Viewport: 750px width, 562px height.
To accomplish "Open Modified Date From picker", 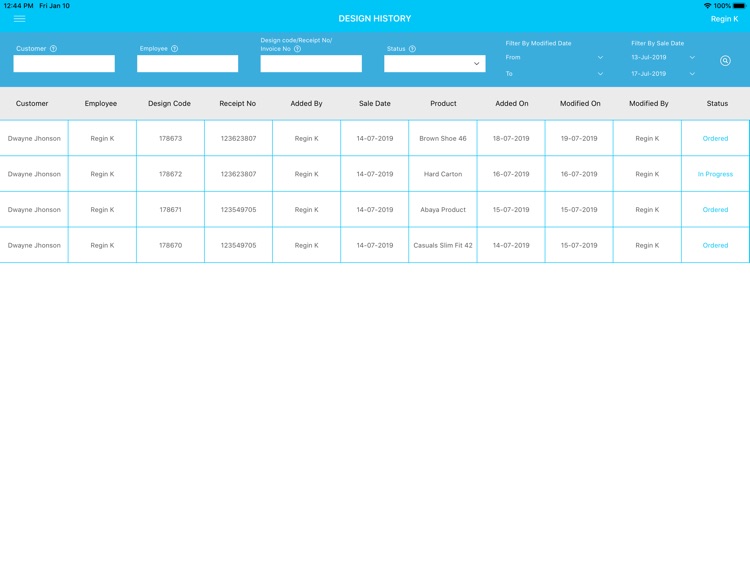I will (554, 57).
